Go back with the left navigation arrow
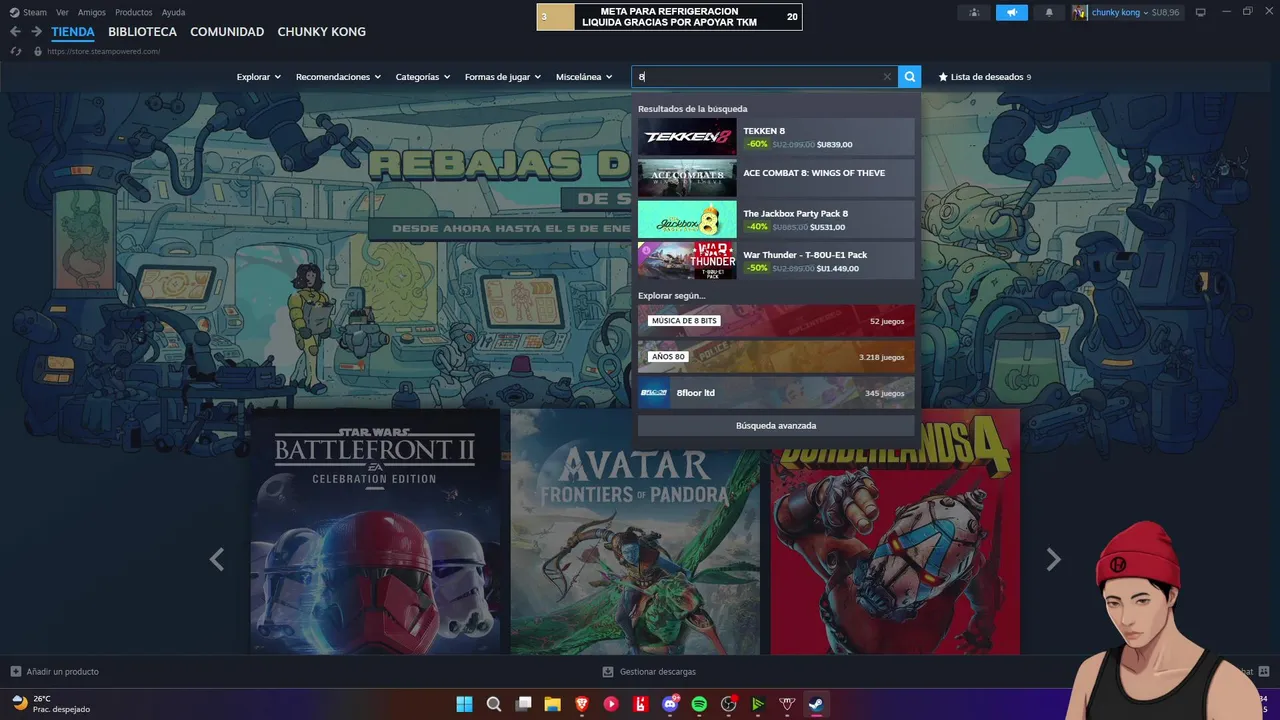This screenshot has height=720, width=1280. point(15,32)
